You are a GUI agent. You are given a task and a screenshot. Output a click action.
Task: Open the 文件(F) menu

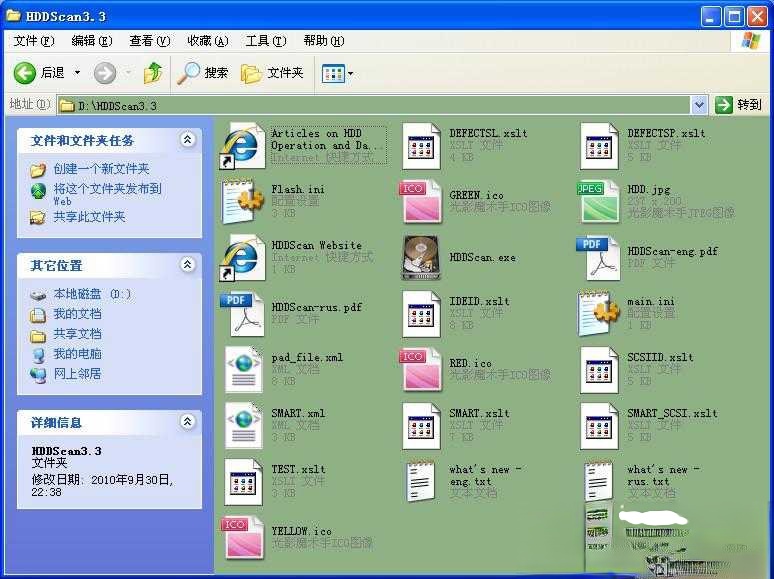coord(34,41)
